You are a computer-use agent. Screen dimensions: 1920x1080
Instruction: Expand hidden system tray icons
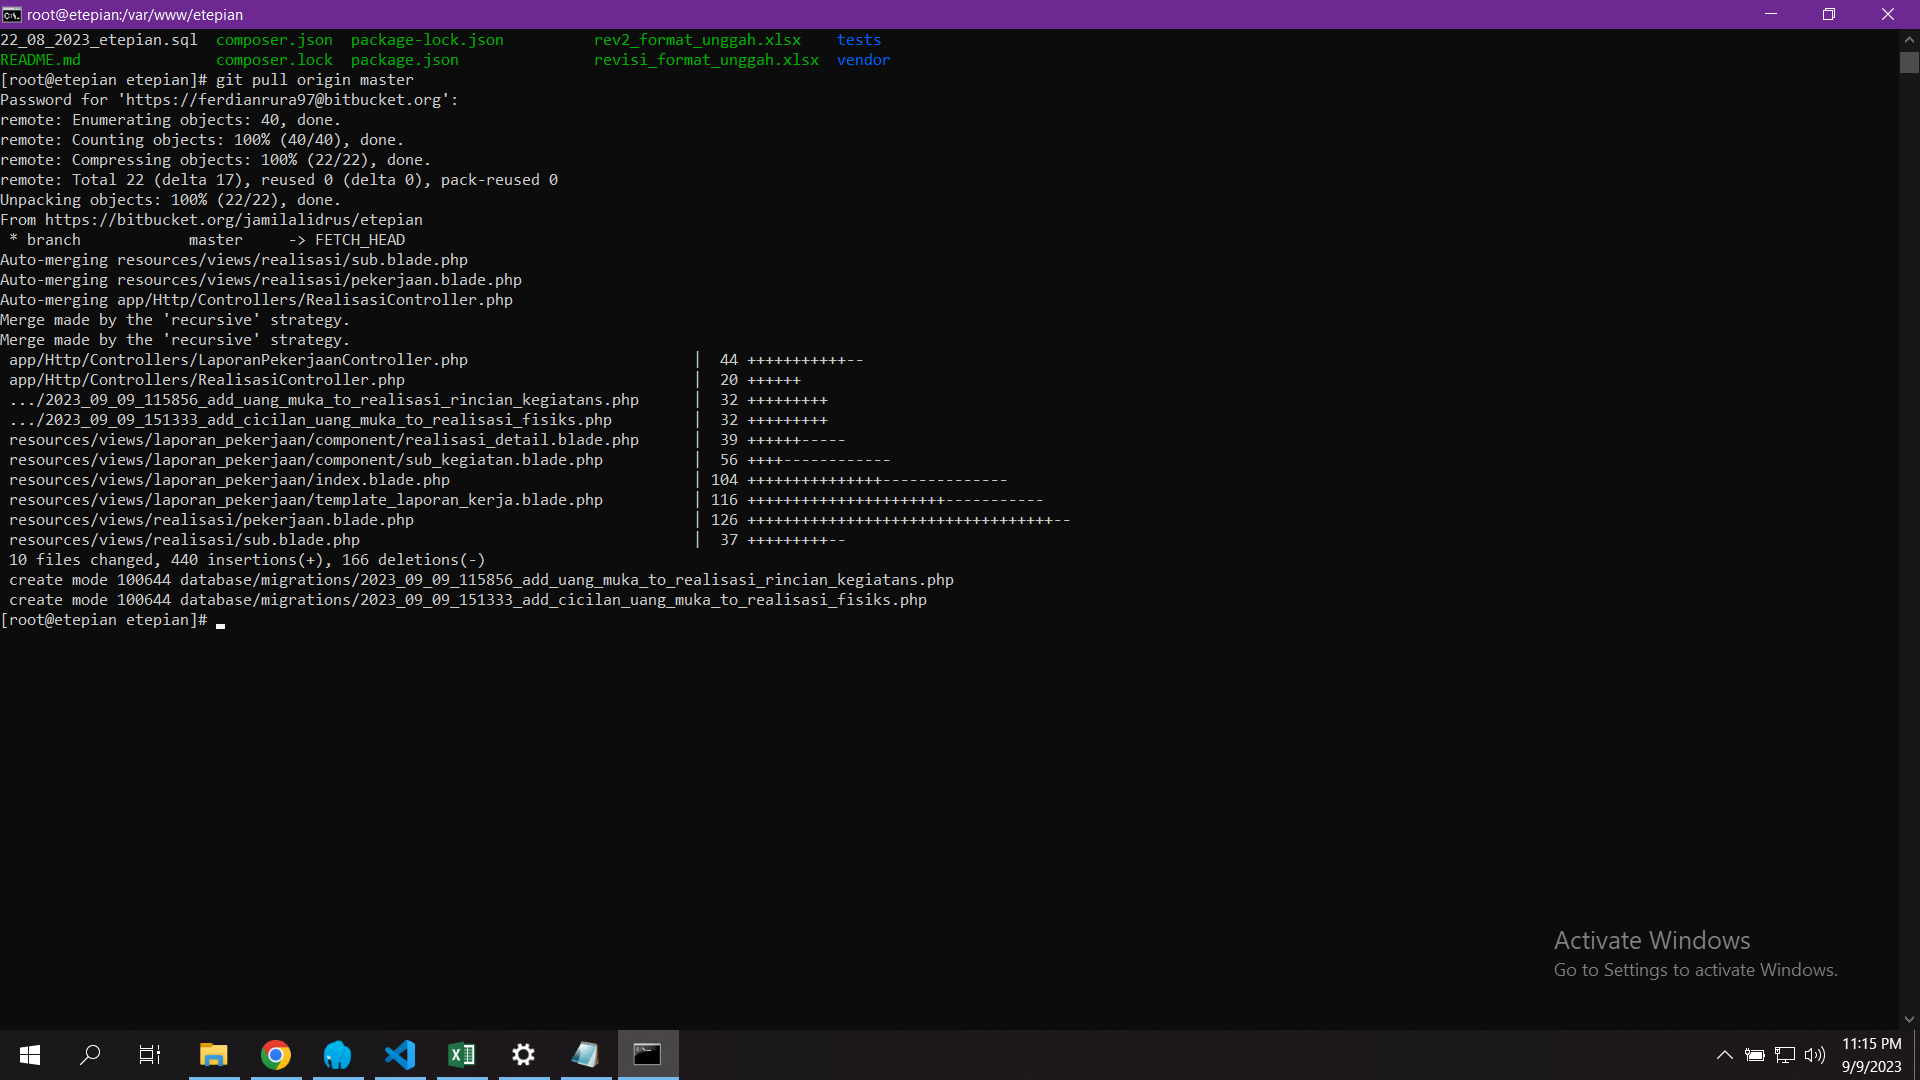[x=1725, y=1055]
